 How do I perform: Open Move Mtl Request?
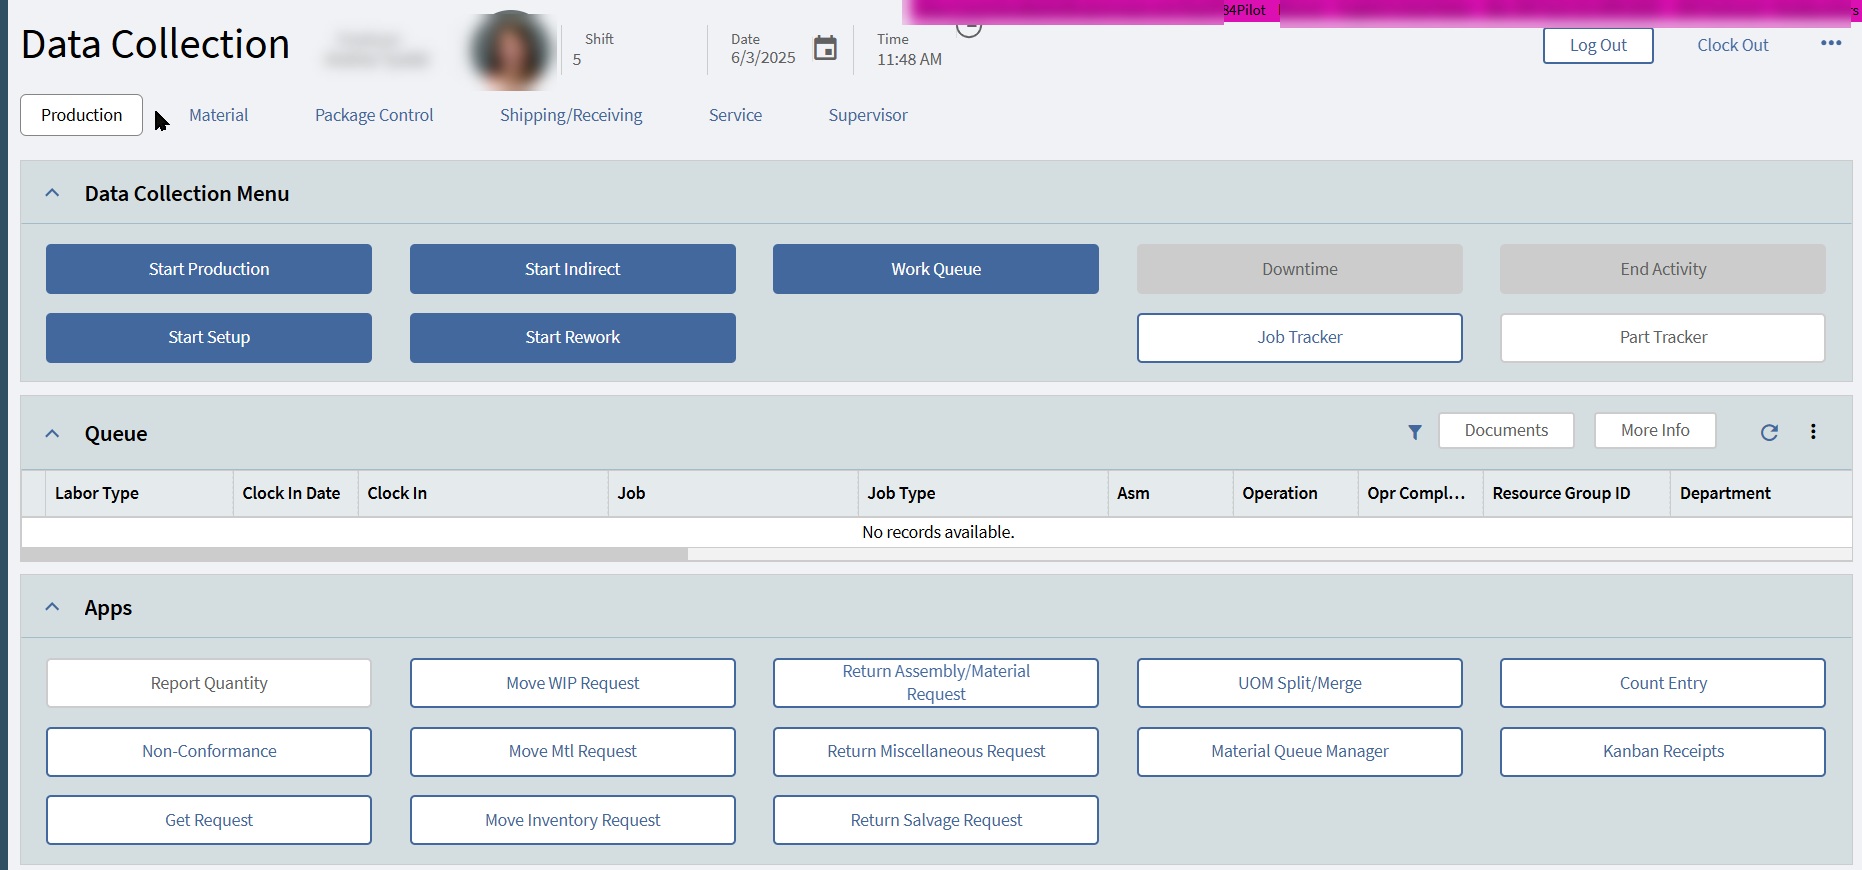tap(573, 752)
